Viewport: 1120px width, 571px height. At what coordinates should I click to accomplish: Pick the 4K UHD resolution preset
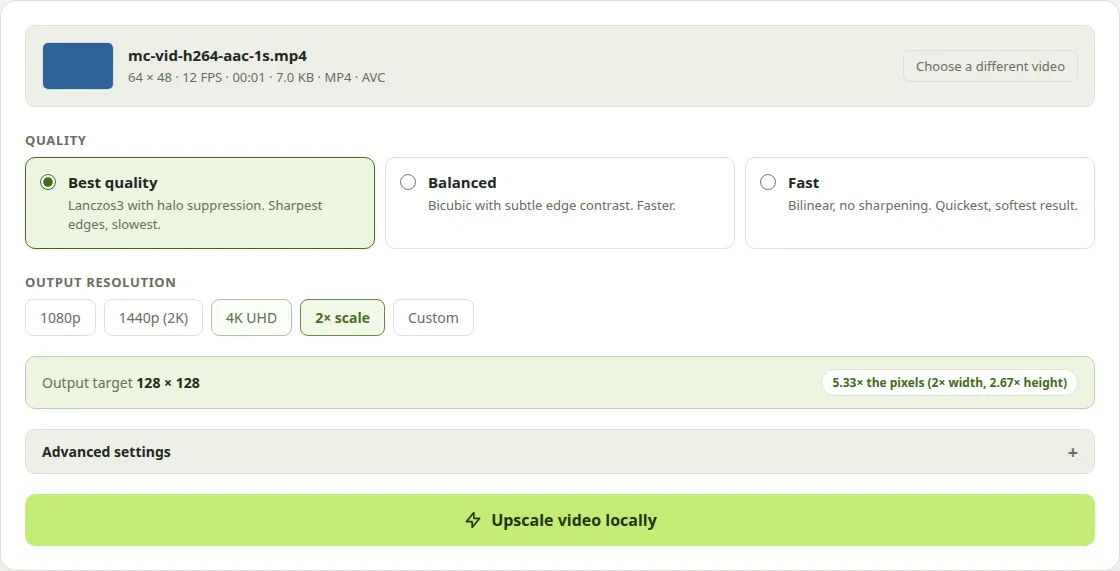click(x=251, y=317)
